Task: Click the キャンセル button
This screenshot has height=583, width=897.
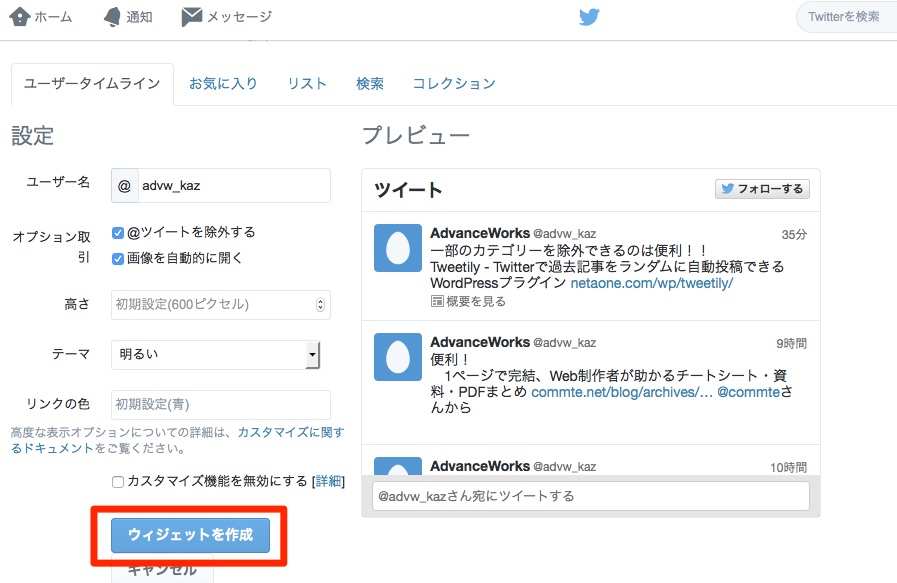Action: point(162,569)
